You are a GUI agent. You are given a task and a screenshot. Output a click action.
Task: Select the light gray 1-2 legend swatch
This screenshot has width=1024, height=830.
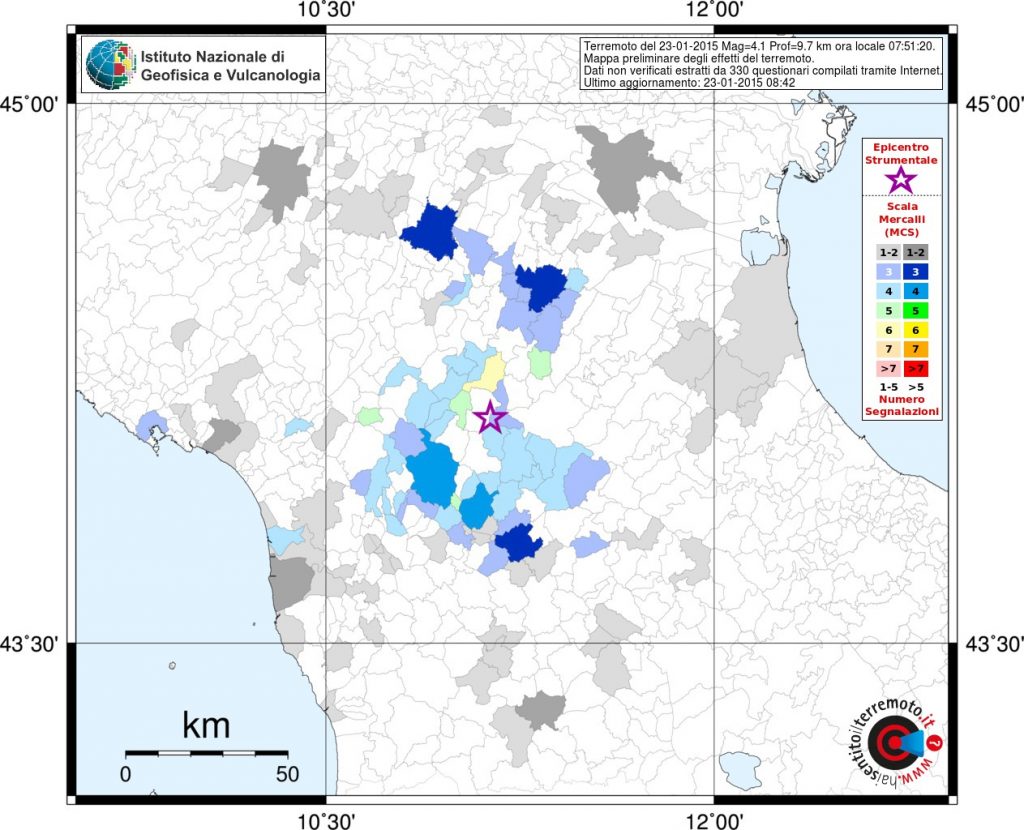click(888, 253)
